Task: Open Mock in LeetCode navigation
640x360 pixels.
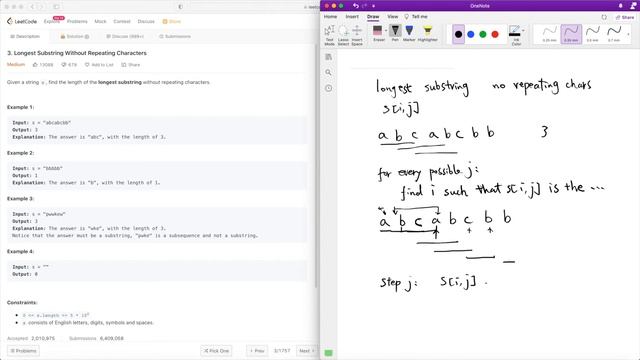Action: click(x=100, y=21)
